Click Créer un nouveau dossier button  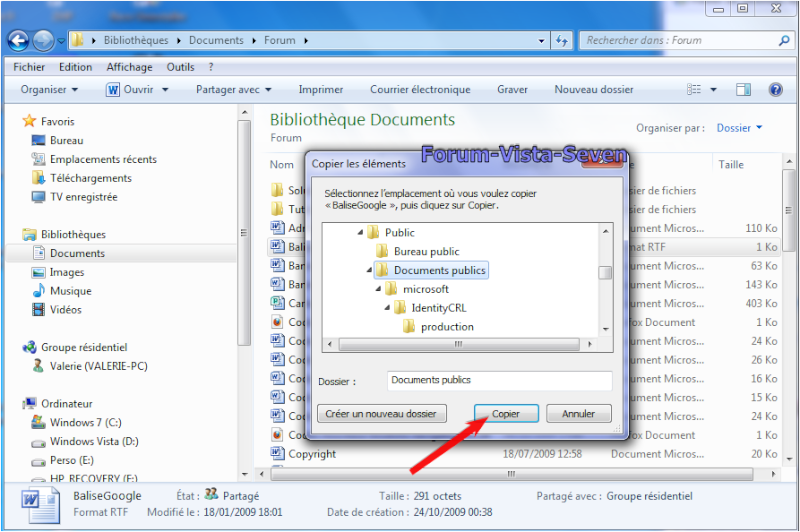pos(381,414)
